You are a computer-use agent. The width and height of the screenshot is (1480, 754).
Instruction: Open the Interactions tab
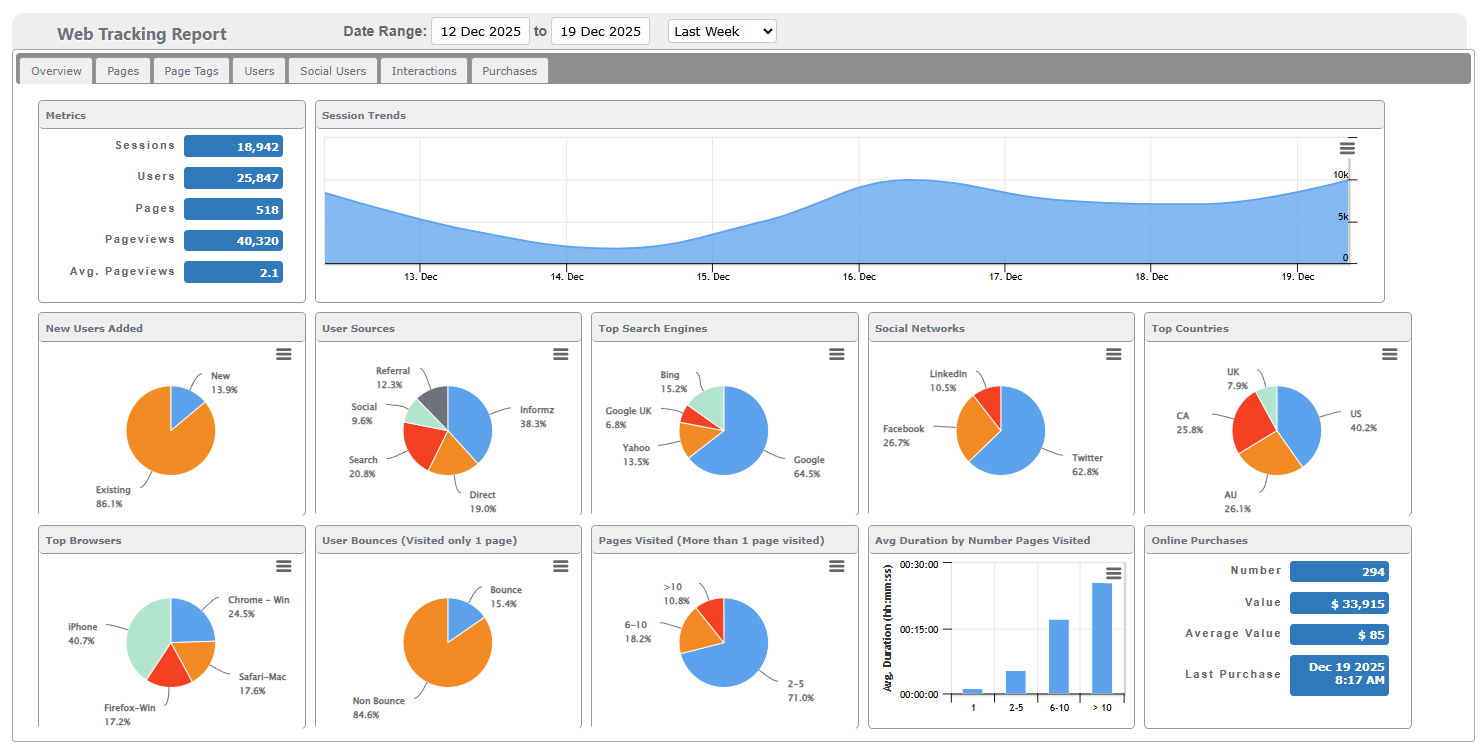[424, 70]
